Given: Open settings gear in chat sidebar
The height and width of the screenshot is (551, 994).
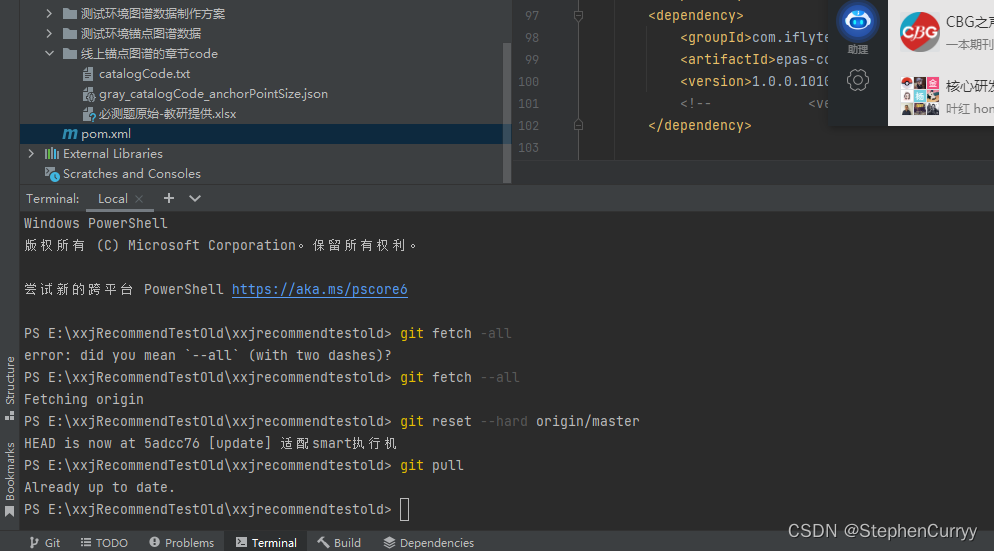Looking at the screenshot, I should tap(858, 81).
